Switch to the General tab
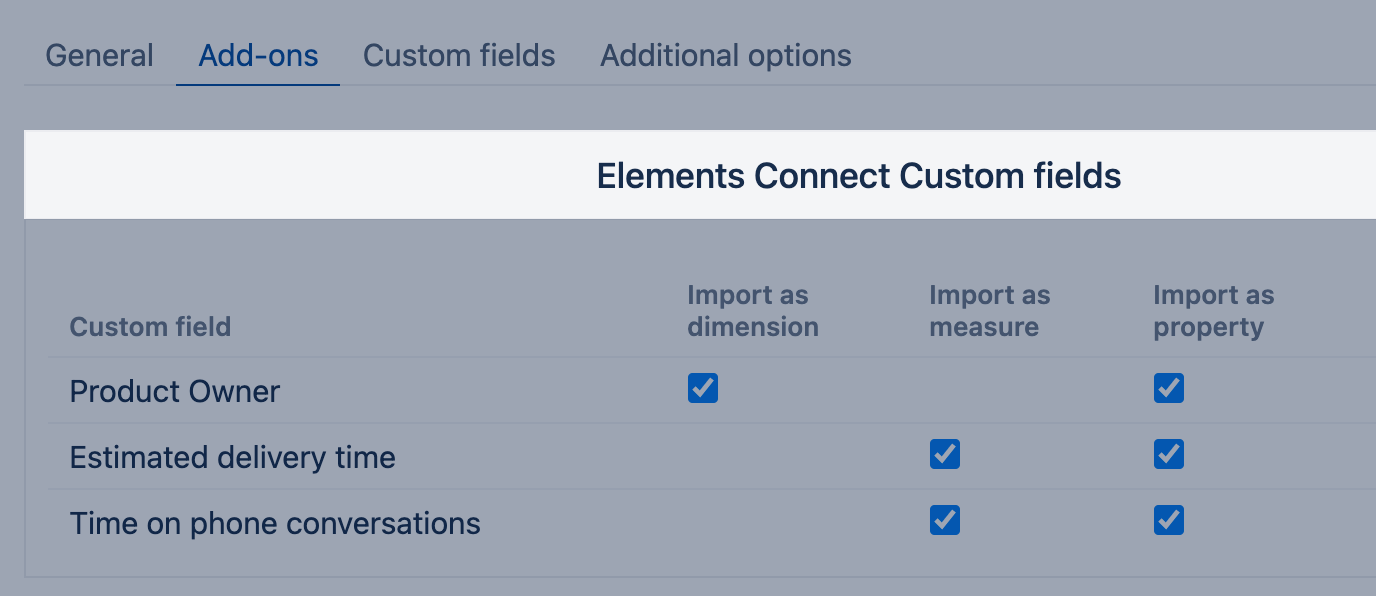1376x596 pixels. point(99,55)
